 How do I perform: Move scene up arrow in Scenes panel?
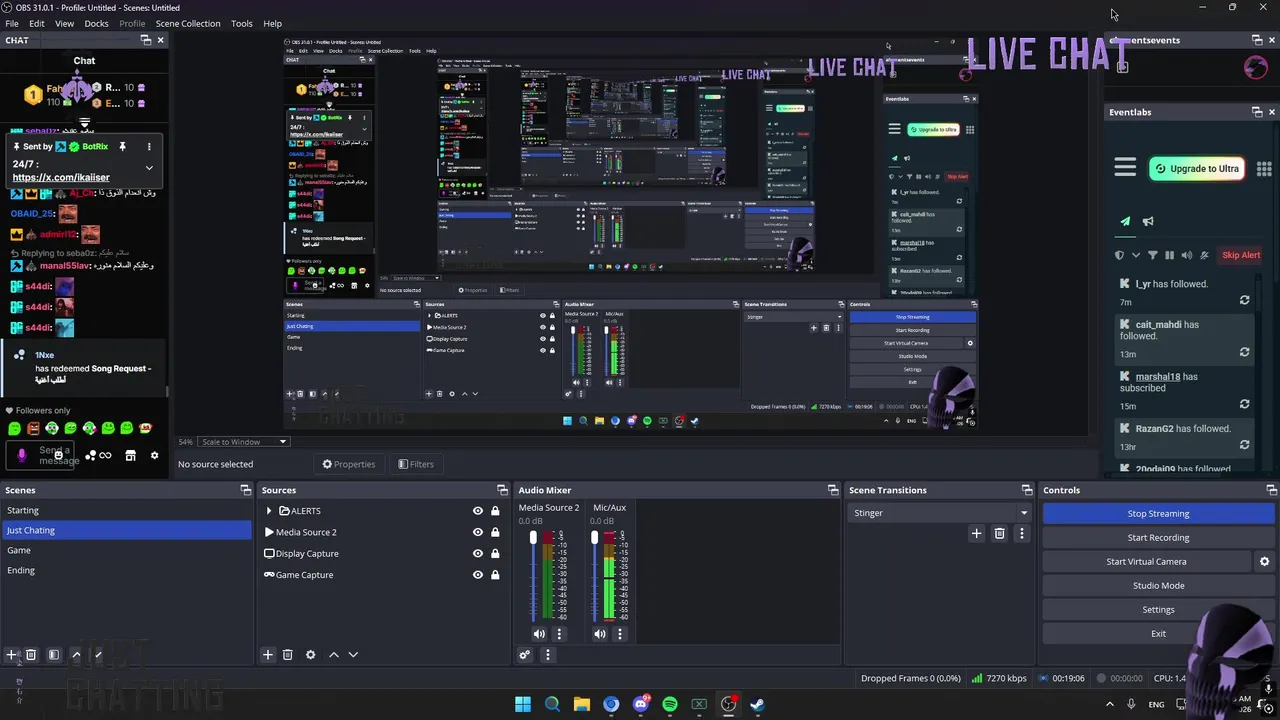76,655
